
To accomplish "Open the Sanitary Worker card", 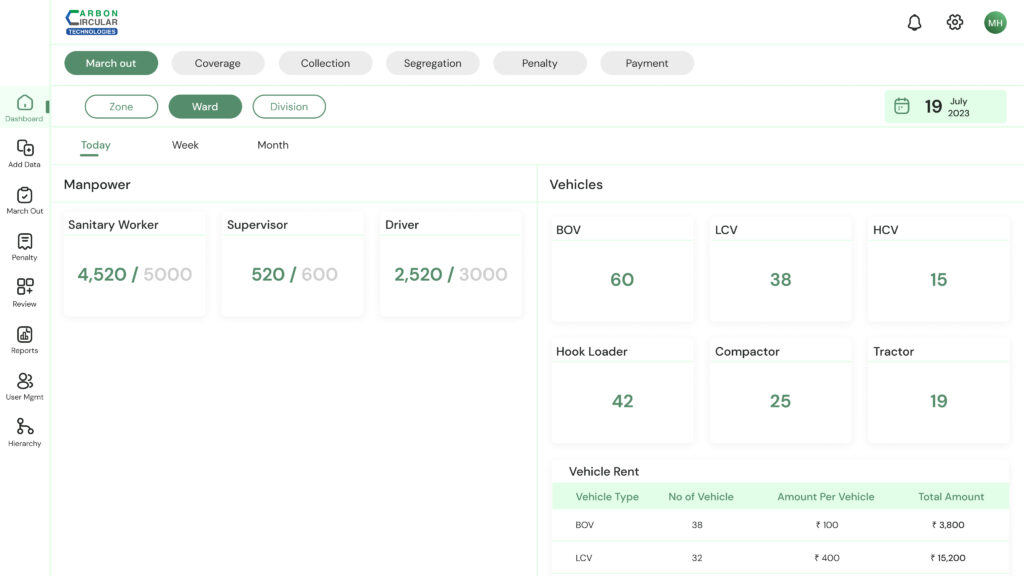I will [x=134, y=264].
